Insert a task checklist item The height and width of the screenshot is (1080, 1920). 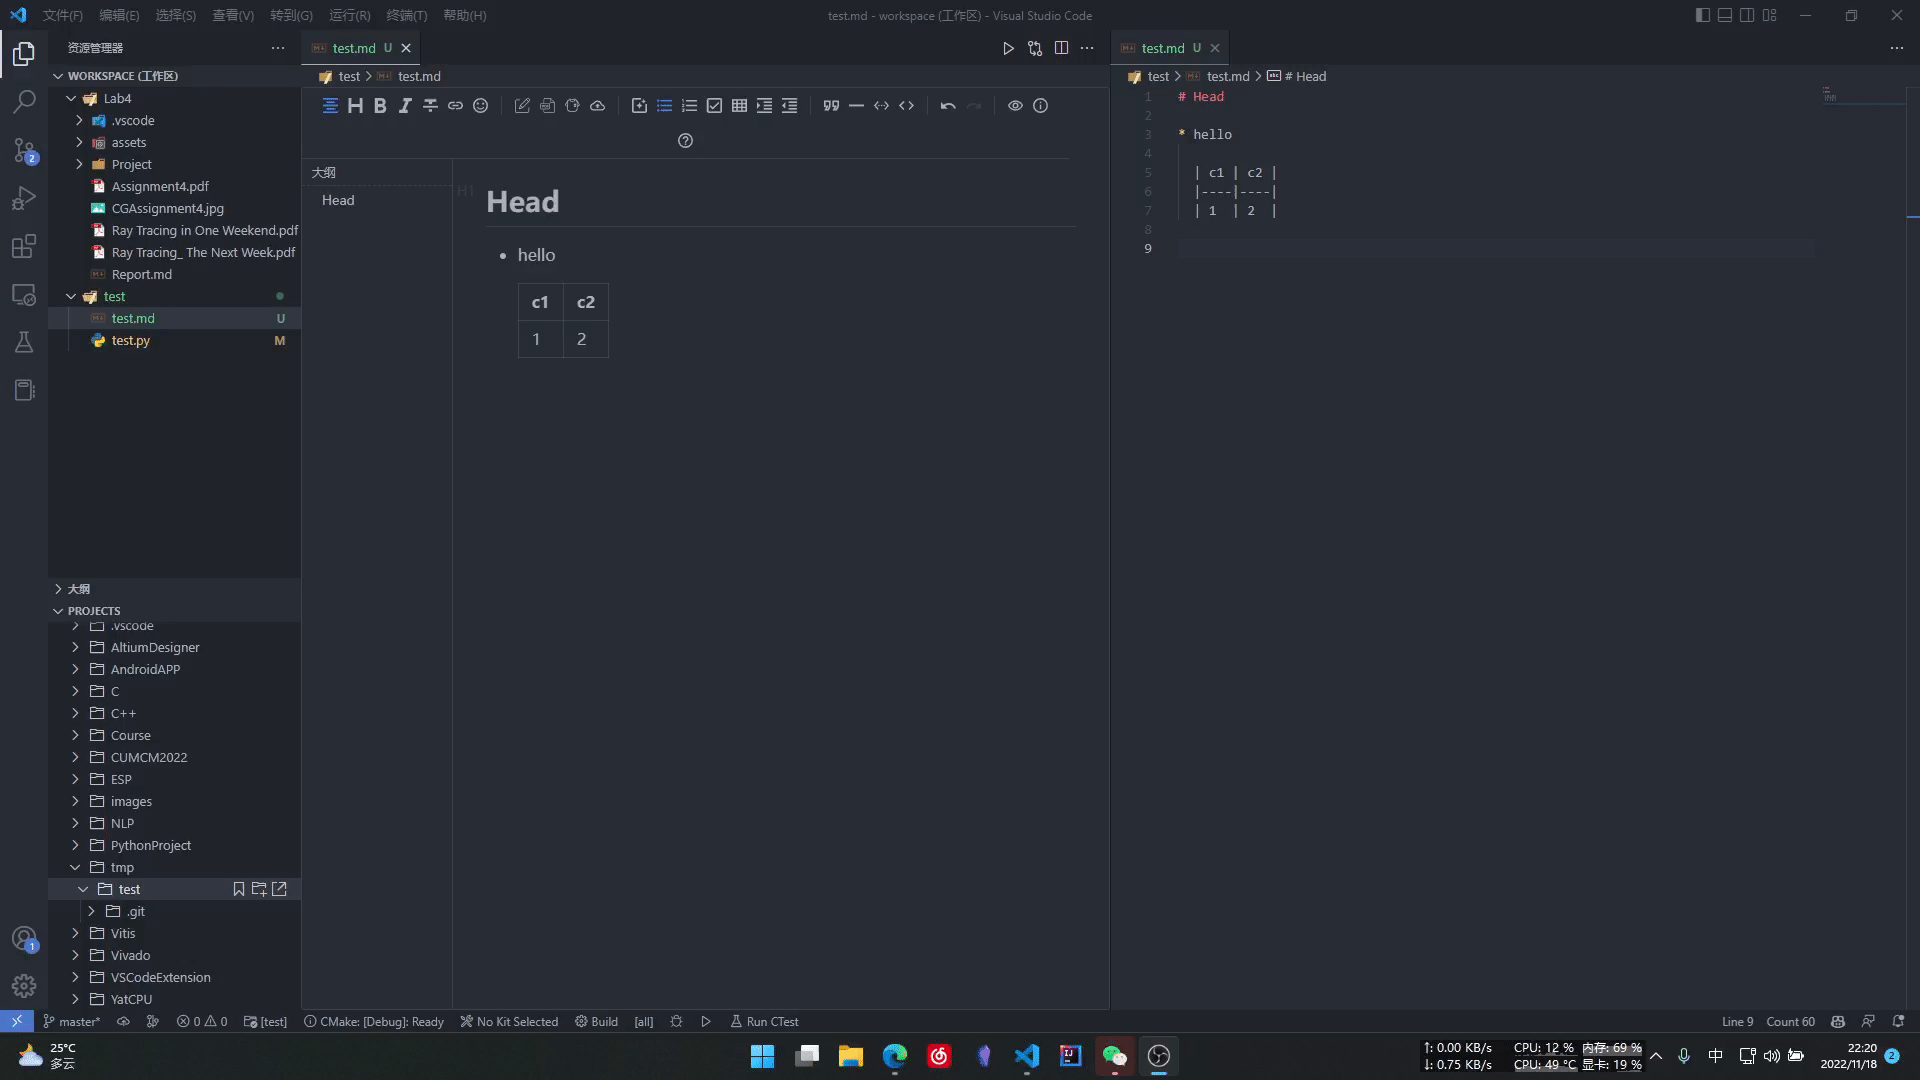[x=714, y=106]
